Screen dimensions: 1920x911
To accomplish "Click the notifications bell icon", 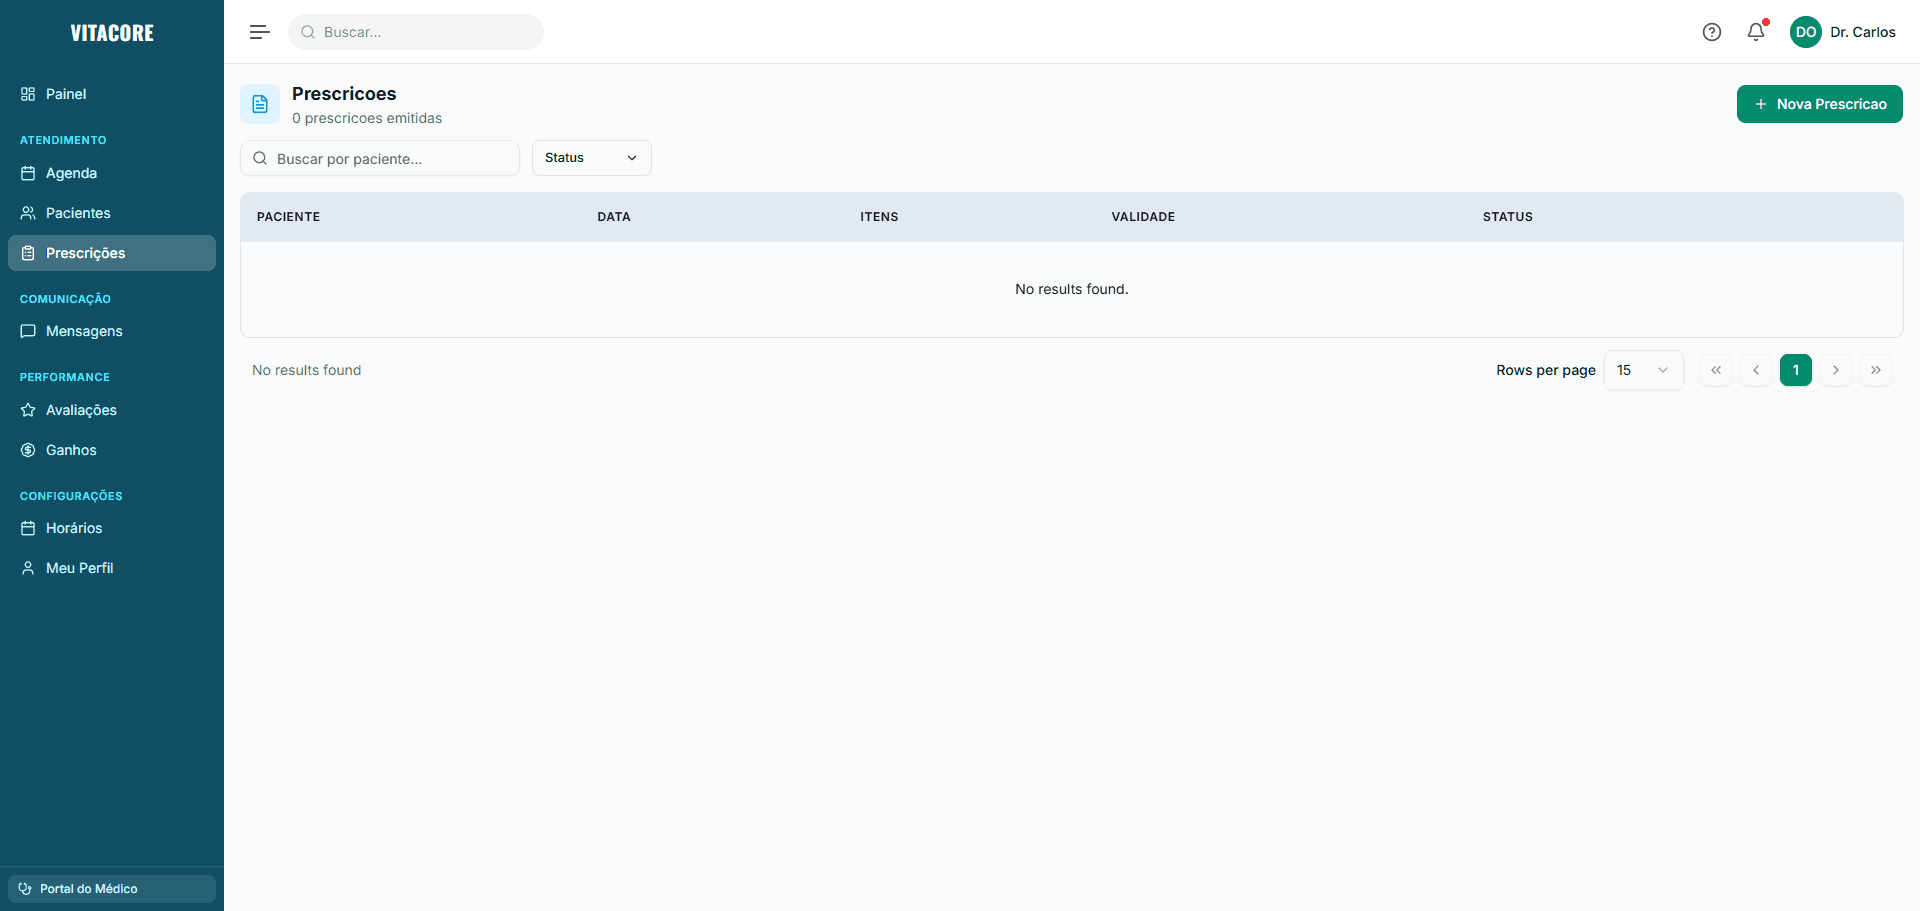I will coord(1756,32).
